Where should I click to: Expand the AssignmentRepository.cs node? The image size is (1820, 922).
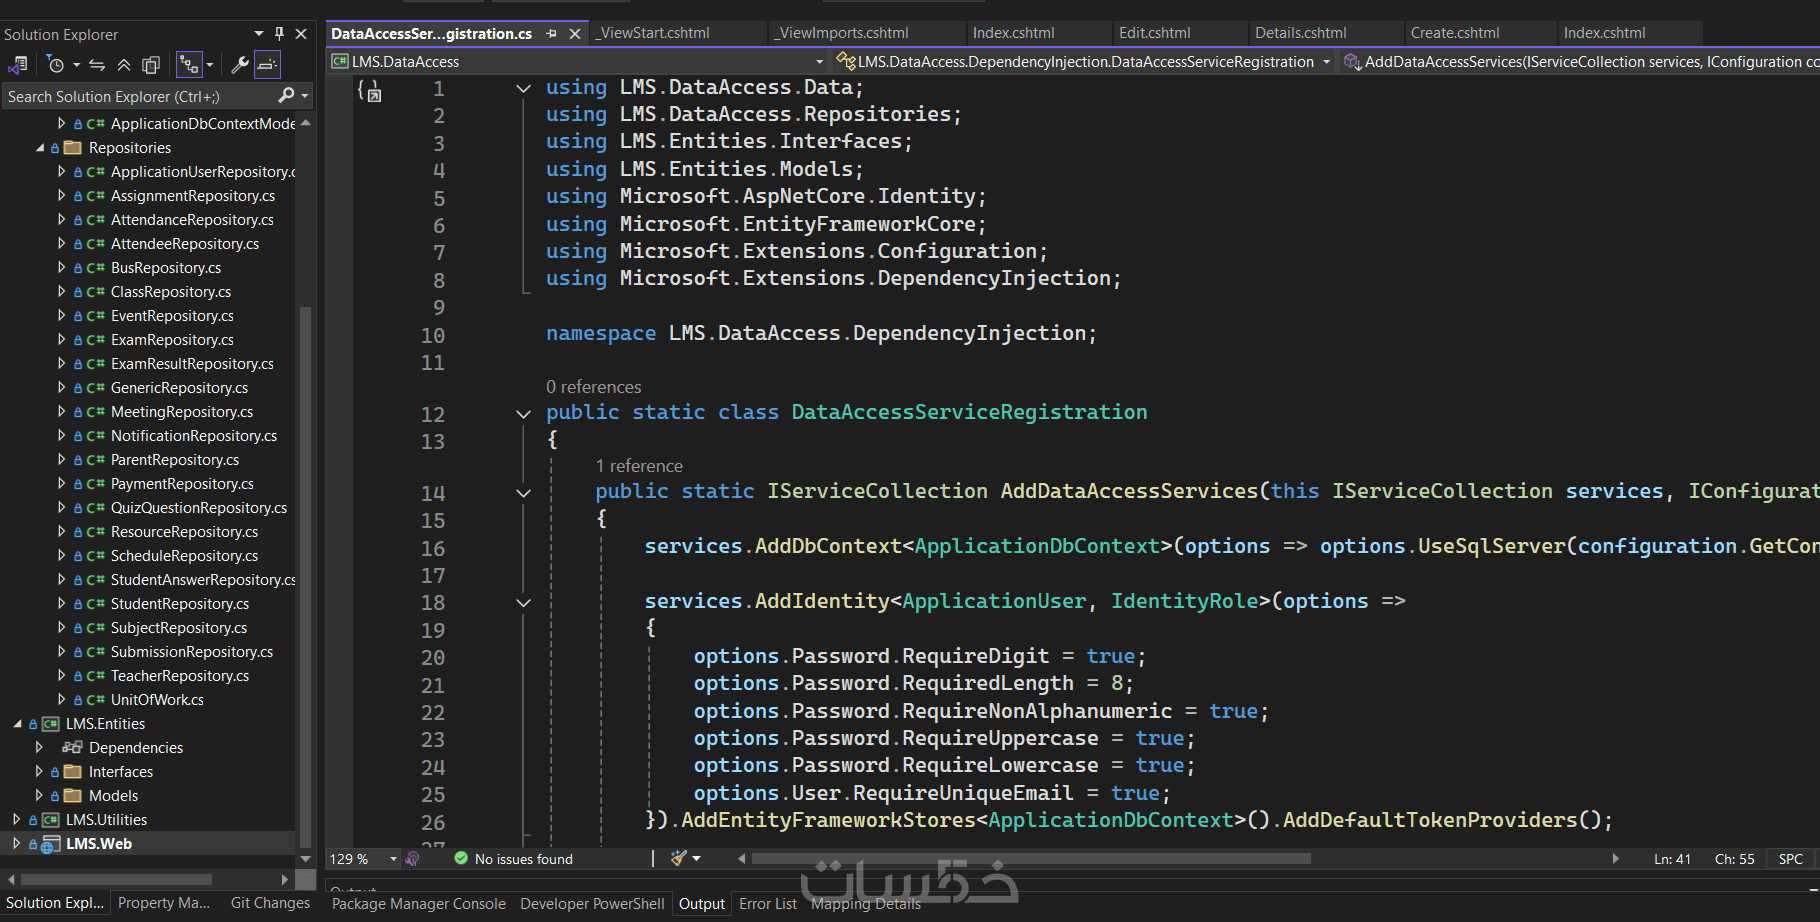click(x=61, y=195)
